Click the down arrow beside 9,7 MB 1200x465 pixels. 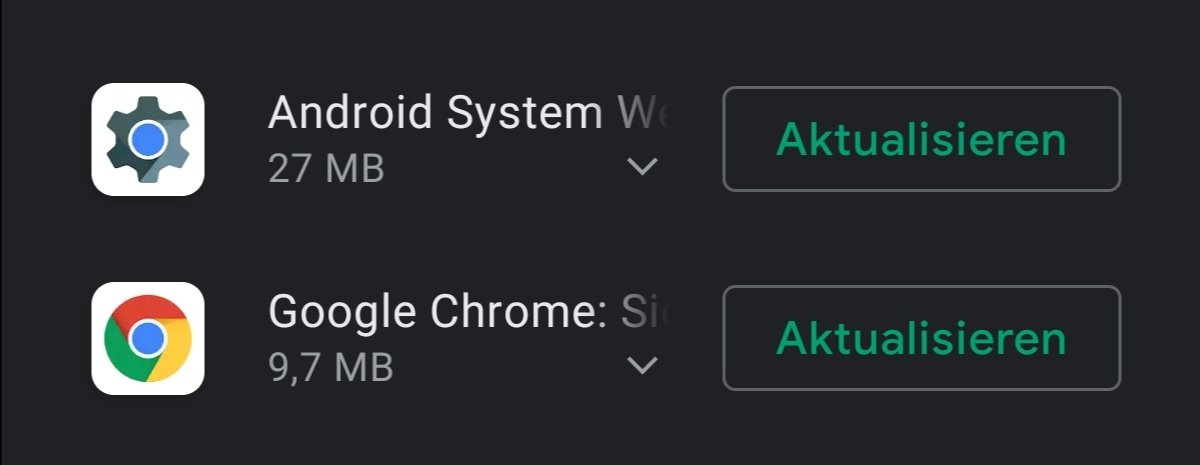pyautogui.click(x=642, y=366)
